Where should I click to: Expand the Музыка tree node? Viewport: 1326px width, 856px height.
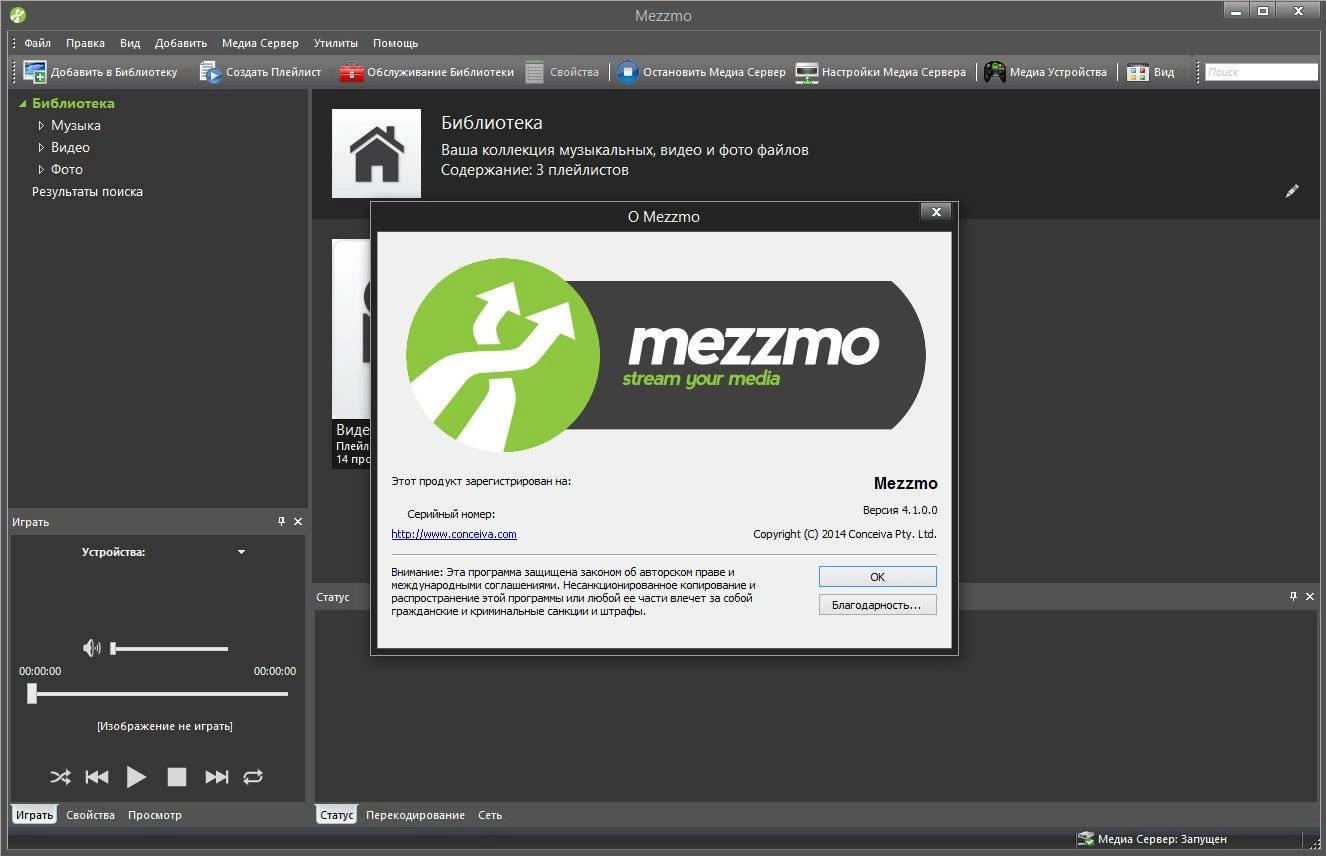[41, 125]
